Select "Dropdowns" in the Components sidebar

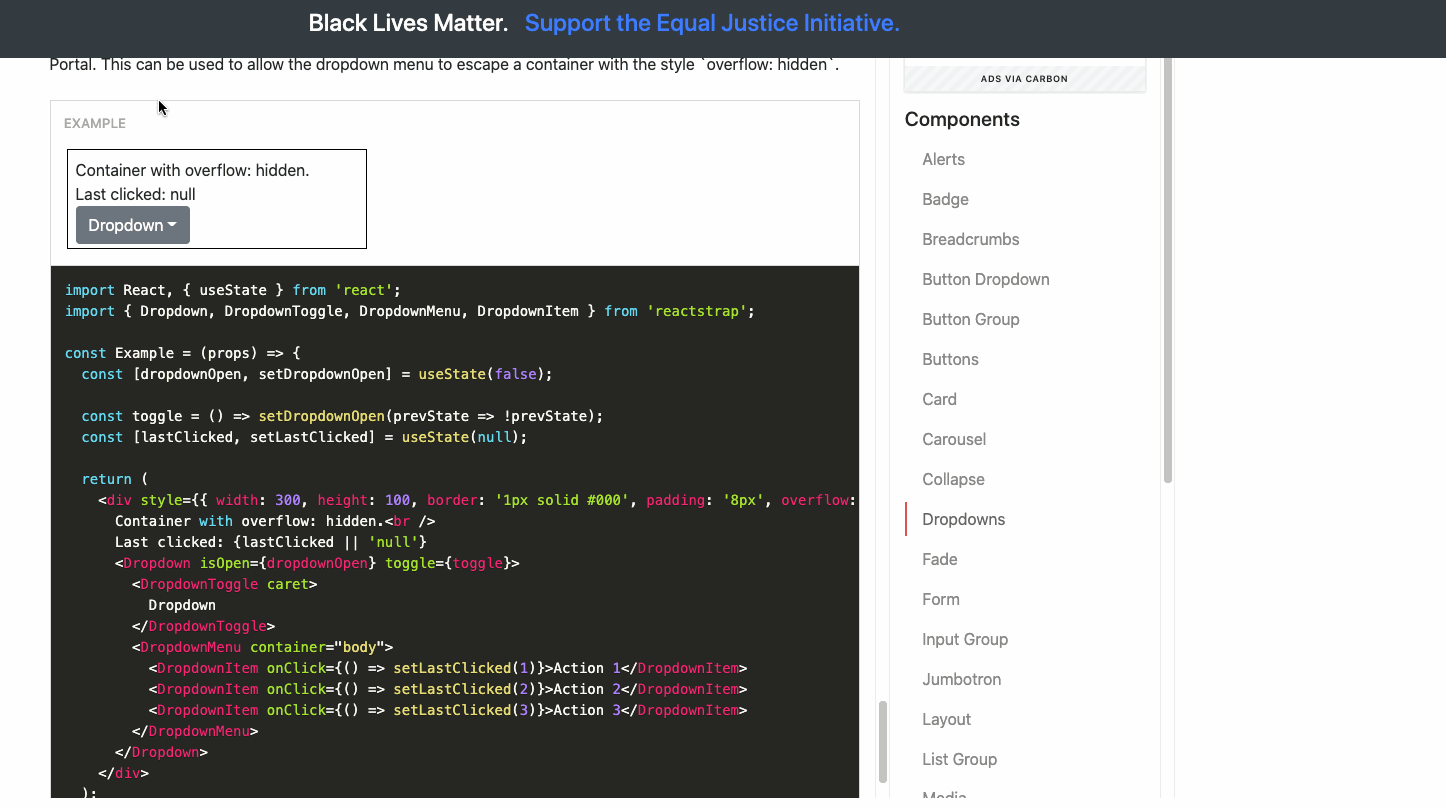point(963,519)
